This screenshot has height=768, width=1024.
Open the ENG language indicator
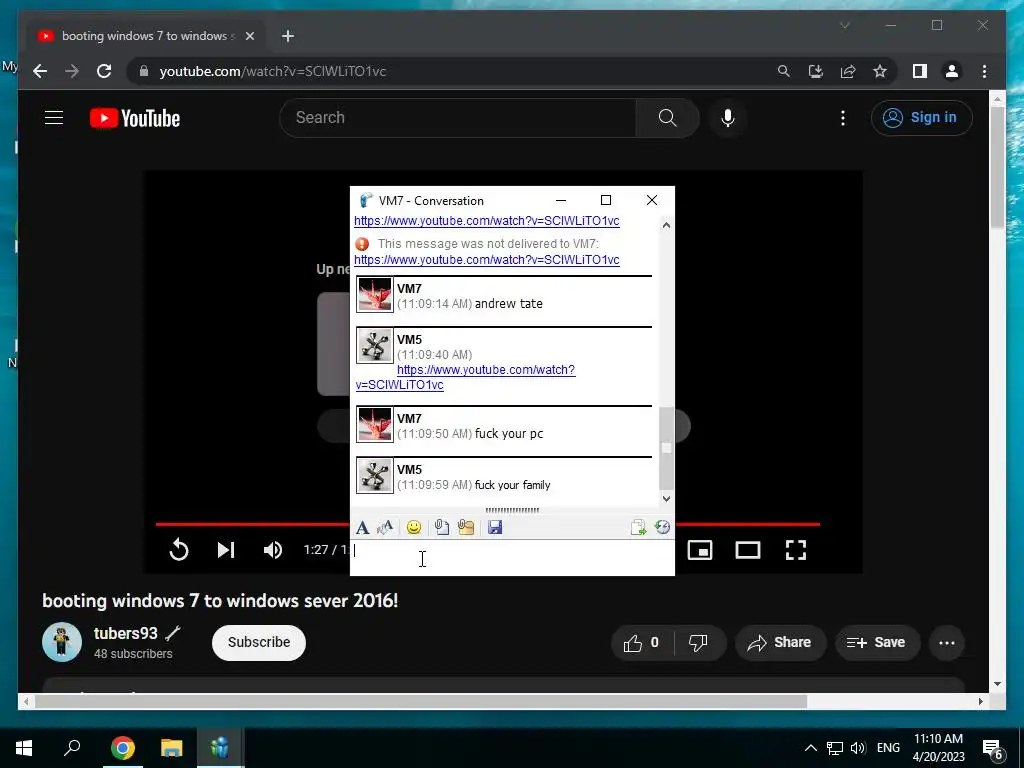pos(888,748)
